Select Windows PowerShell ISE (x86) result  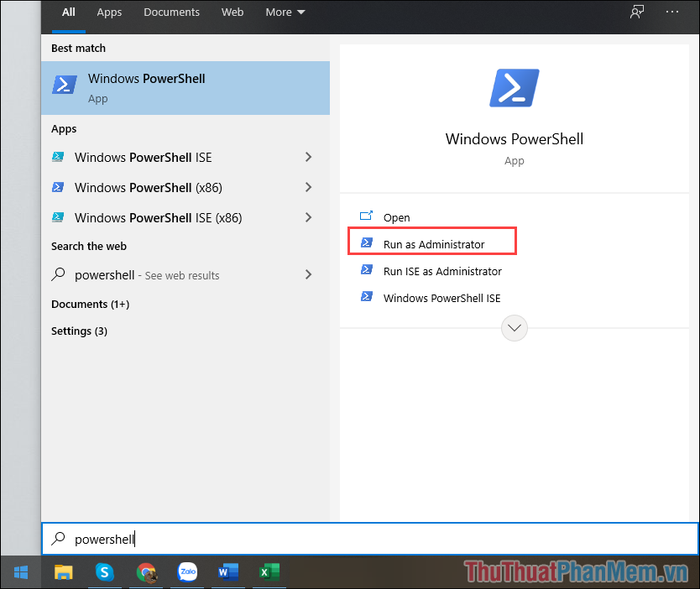185,218
